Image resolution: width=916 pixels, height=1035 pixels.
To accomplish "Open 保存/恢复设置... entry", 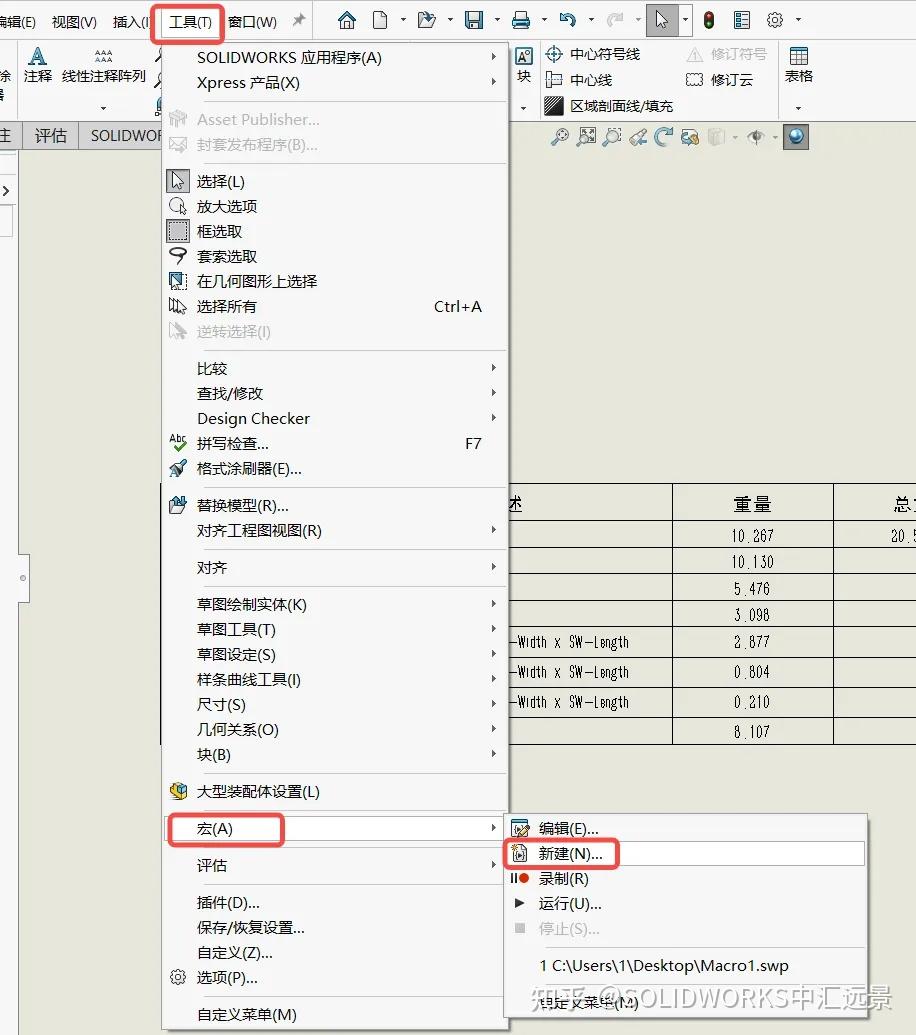I will (x=336, y=927).
